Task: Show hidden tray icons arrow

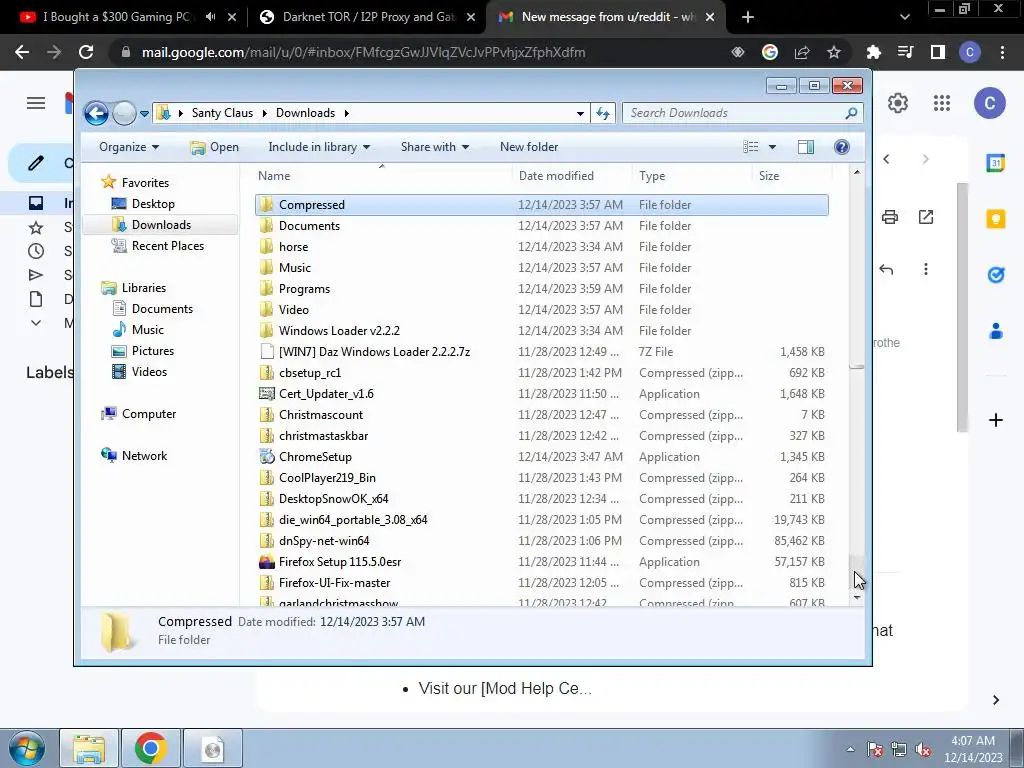Action: coord(850,749)
